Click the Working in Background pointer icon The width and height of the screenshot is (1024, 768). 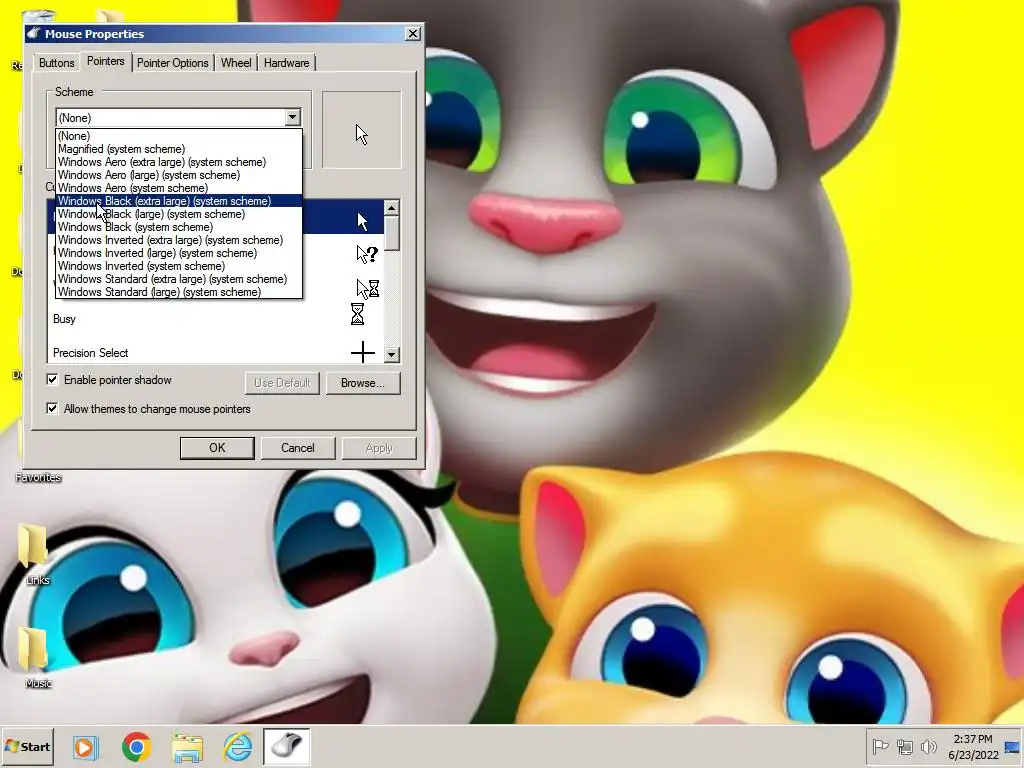pyautogui.click(x=367, y=289)
